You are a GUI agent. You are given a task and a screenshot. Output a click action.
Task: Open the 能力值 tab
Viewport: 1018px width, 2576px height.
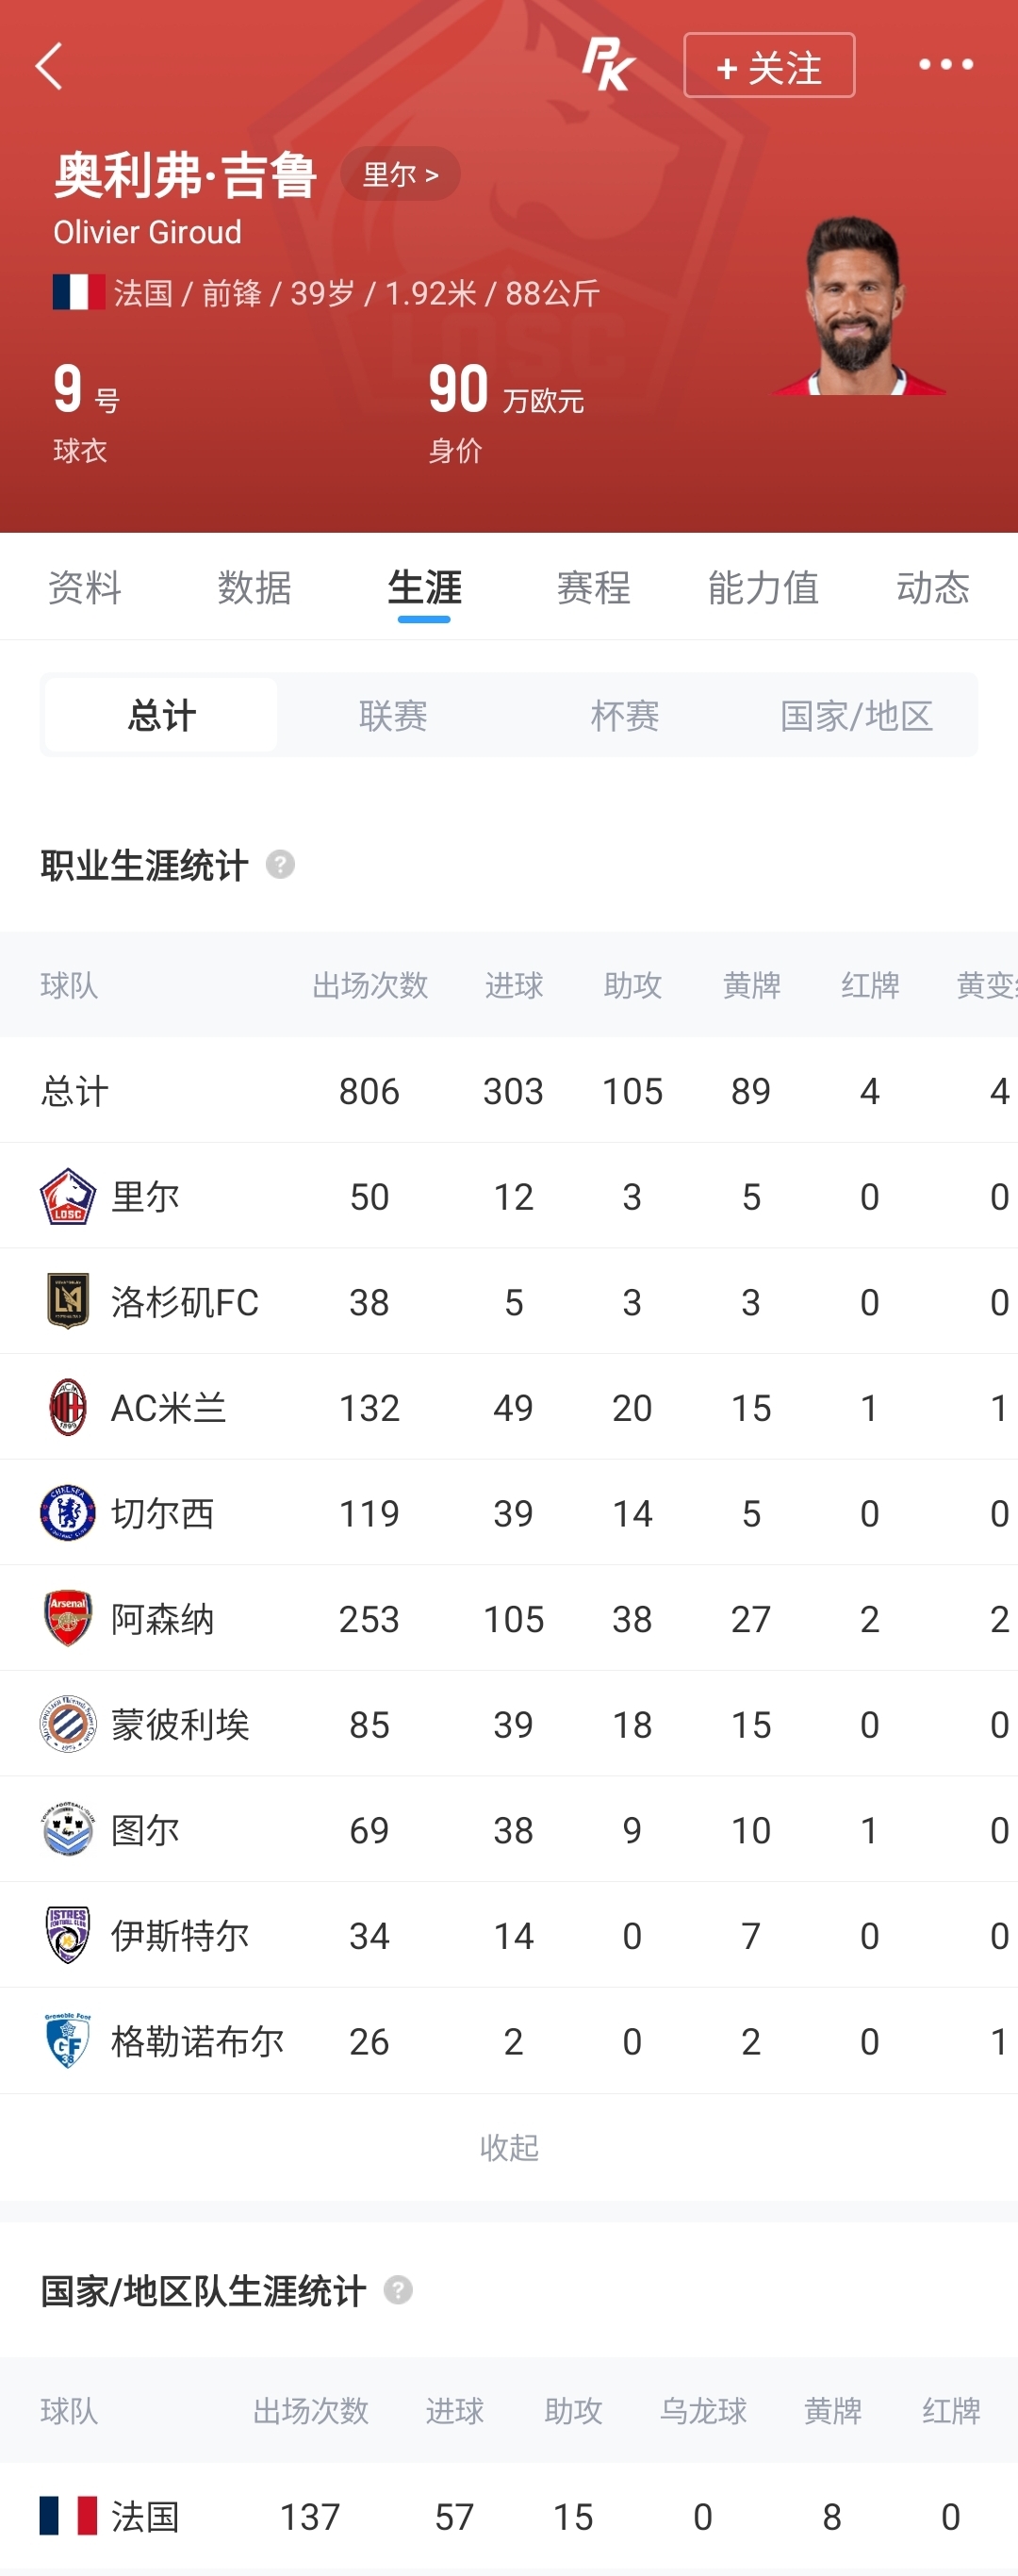[x=763, y=587]
